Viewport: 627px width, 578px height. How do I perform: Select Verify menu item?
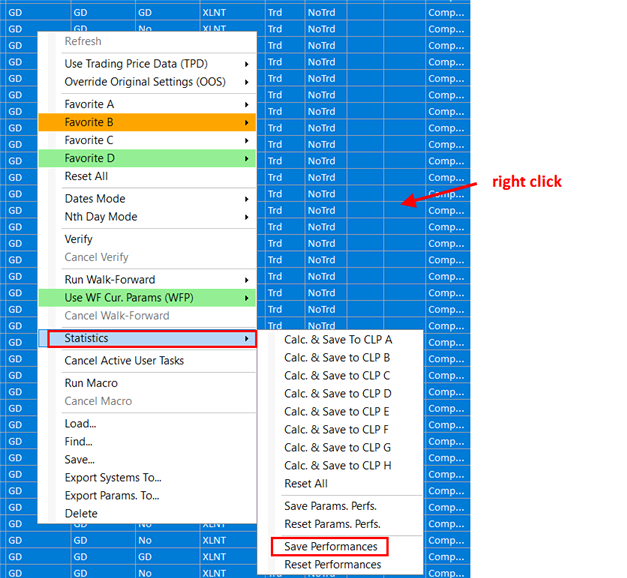(79, 240)
